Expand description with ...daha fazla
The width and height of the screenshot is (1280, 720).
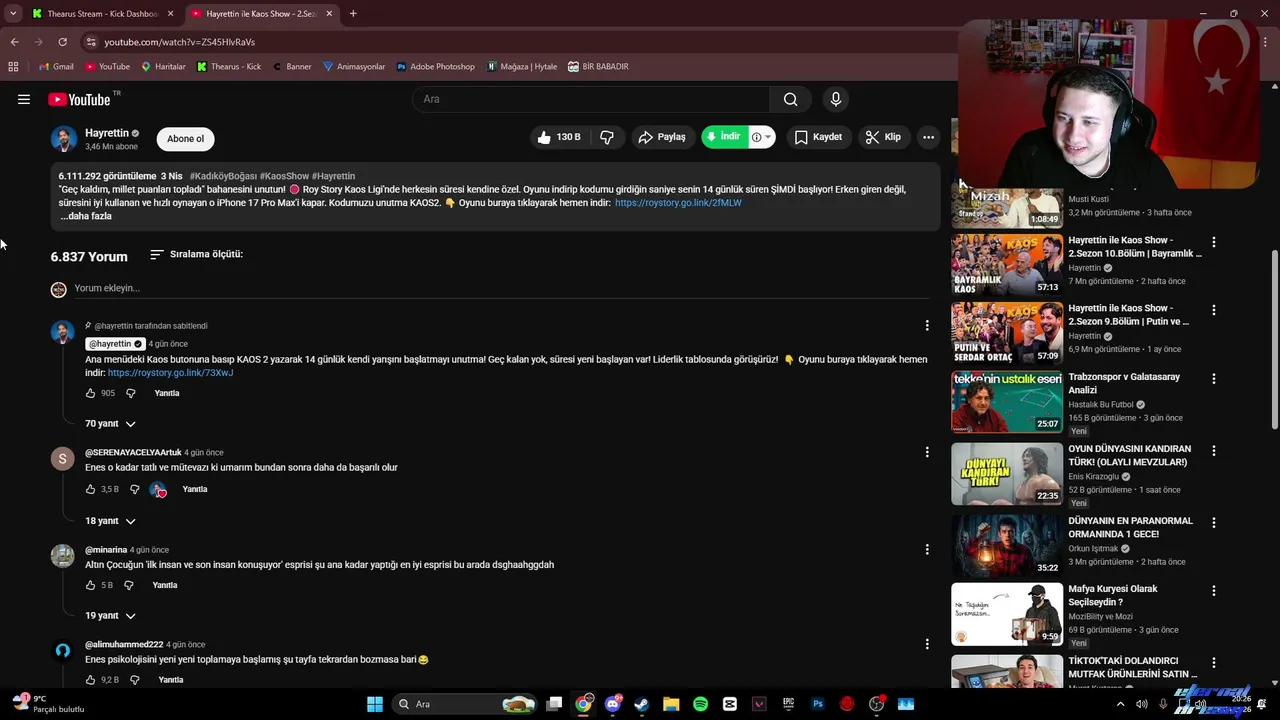pos(86,216)
